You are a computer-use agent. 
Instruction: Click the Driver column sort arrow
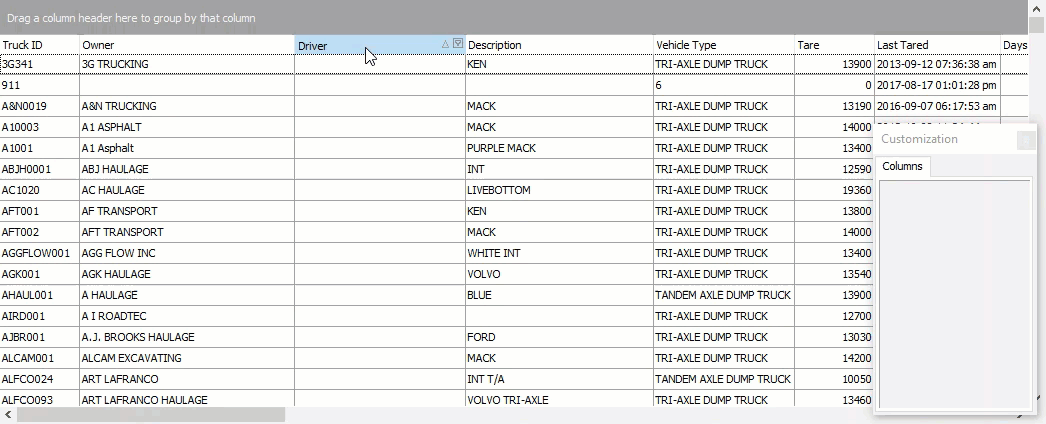446,44
